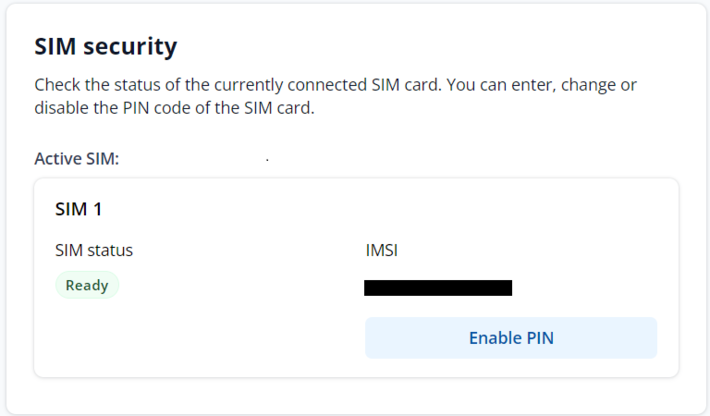Click the SIM status label
This screenshot has width=710, height=416.
click(94, 250)
